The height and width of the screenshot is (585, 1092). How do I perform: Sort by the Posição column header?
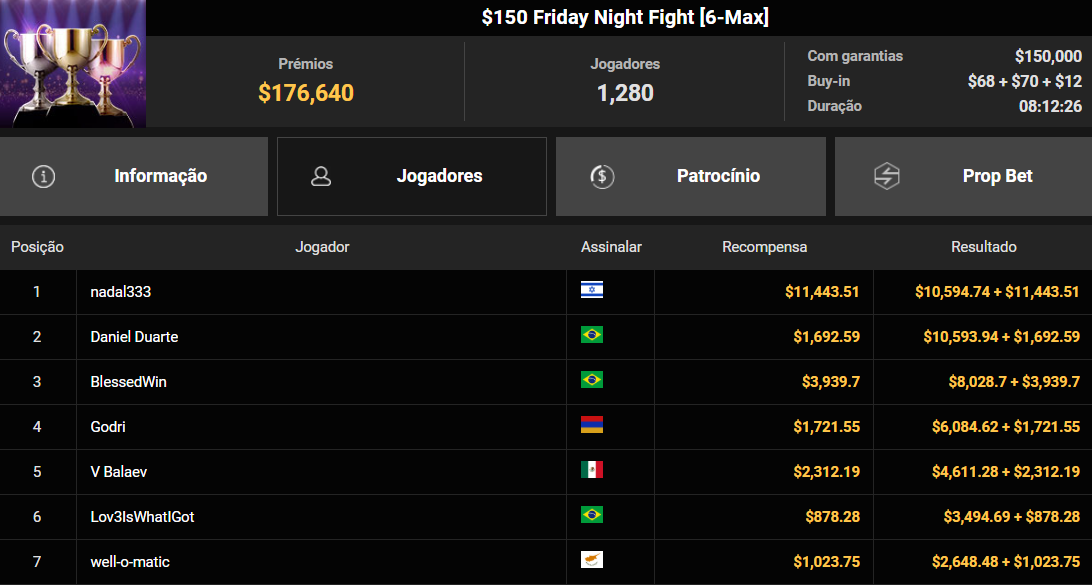coord(37,247)
